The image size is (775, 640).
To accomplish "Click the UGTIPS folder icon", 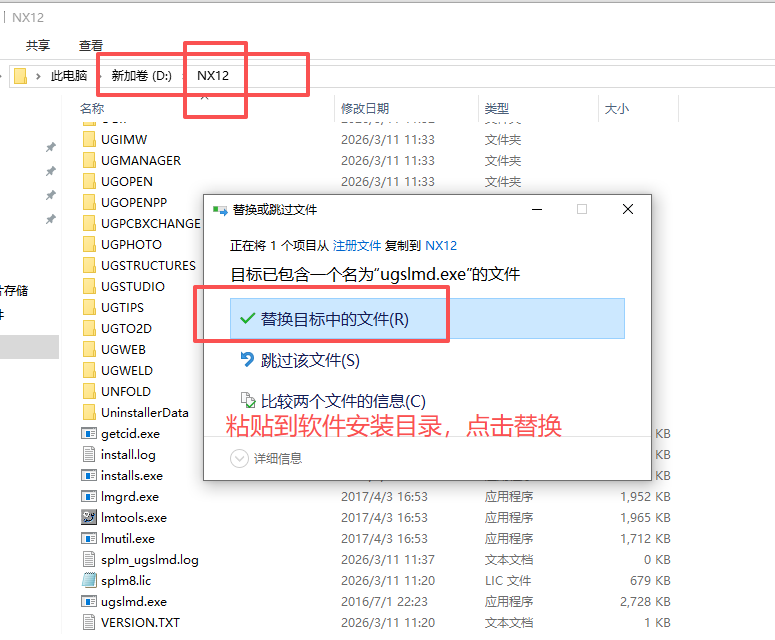I will tap(89, 307).
